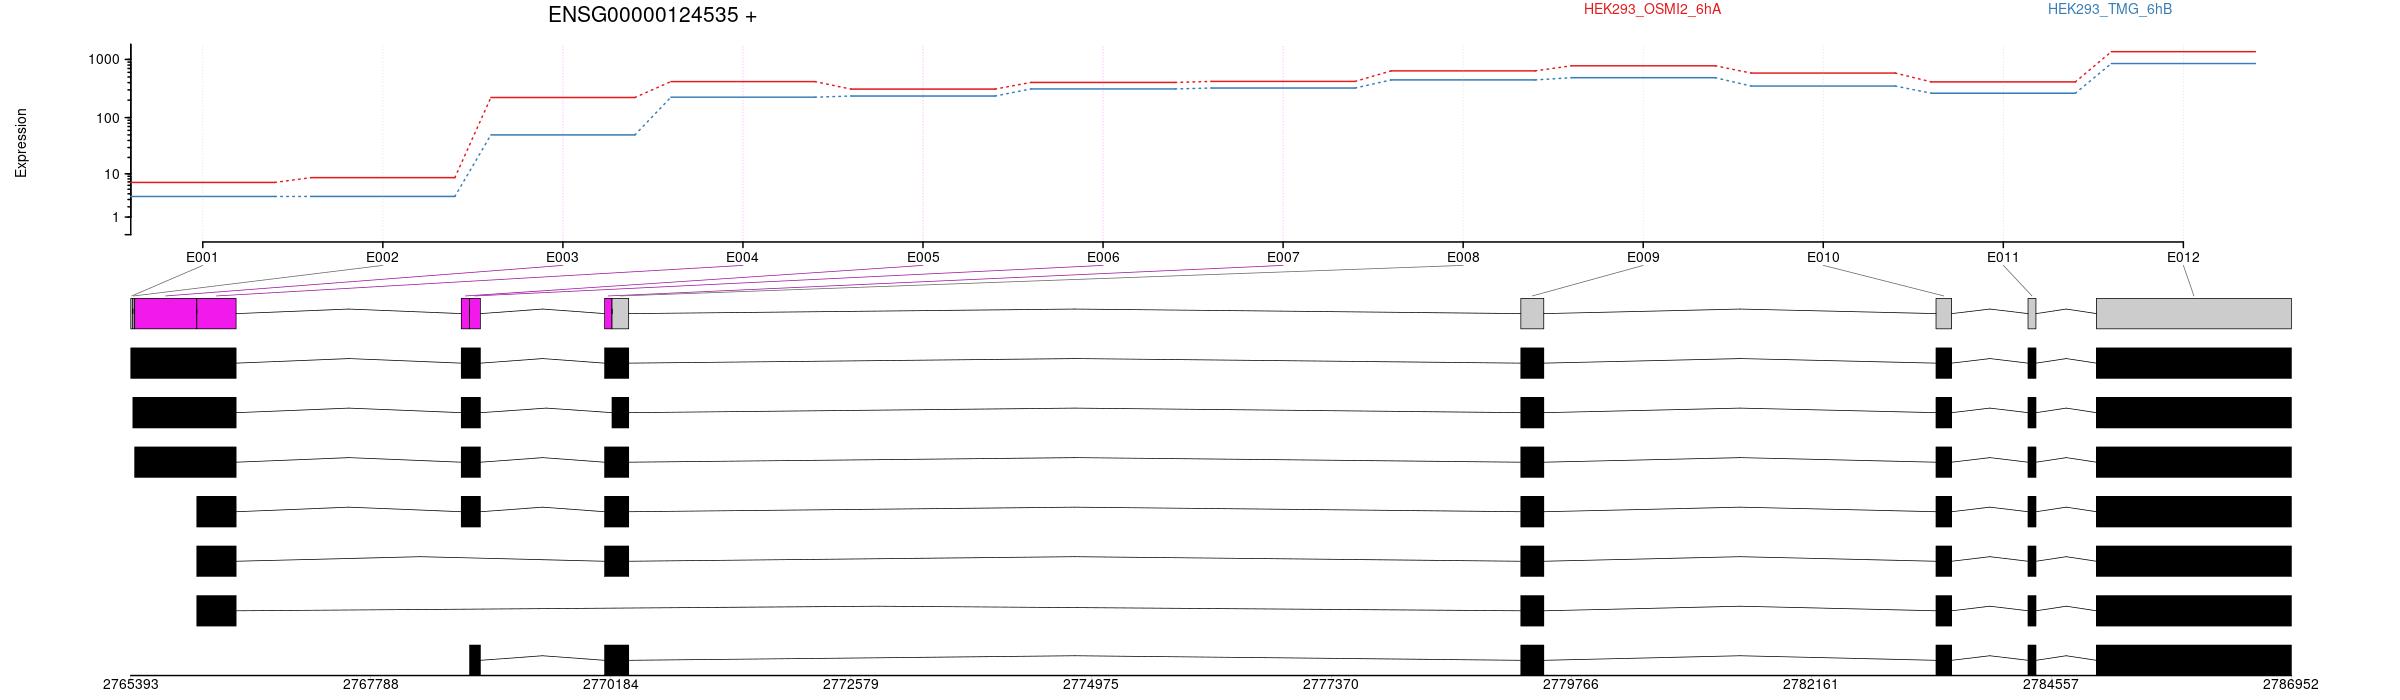Click genomic coordinate 2784557
This screenshot has height=700, width=2400.
click(2051, 685)
